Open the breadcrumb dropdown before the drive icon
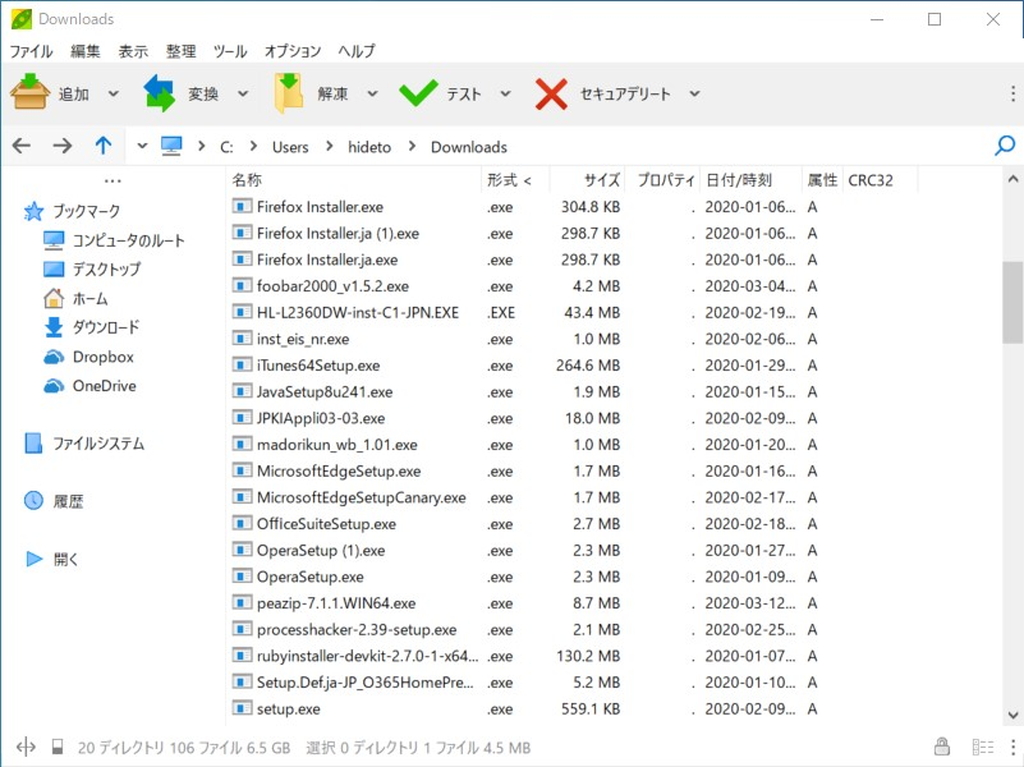The width and height of the screenshot is (1024, 767). tap(141, 145)
